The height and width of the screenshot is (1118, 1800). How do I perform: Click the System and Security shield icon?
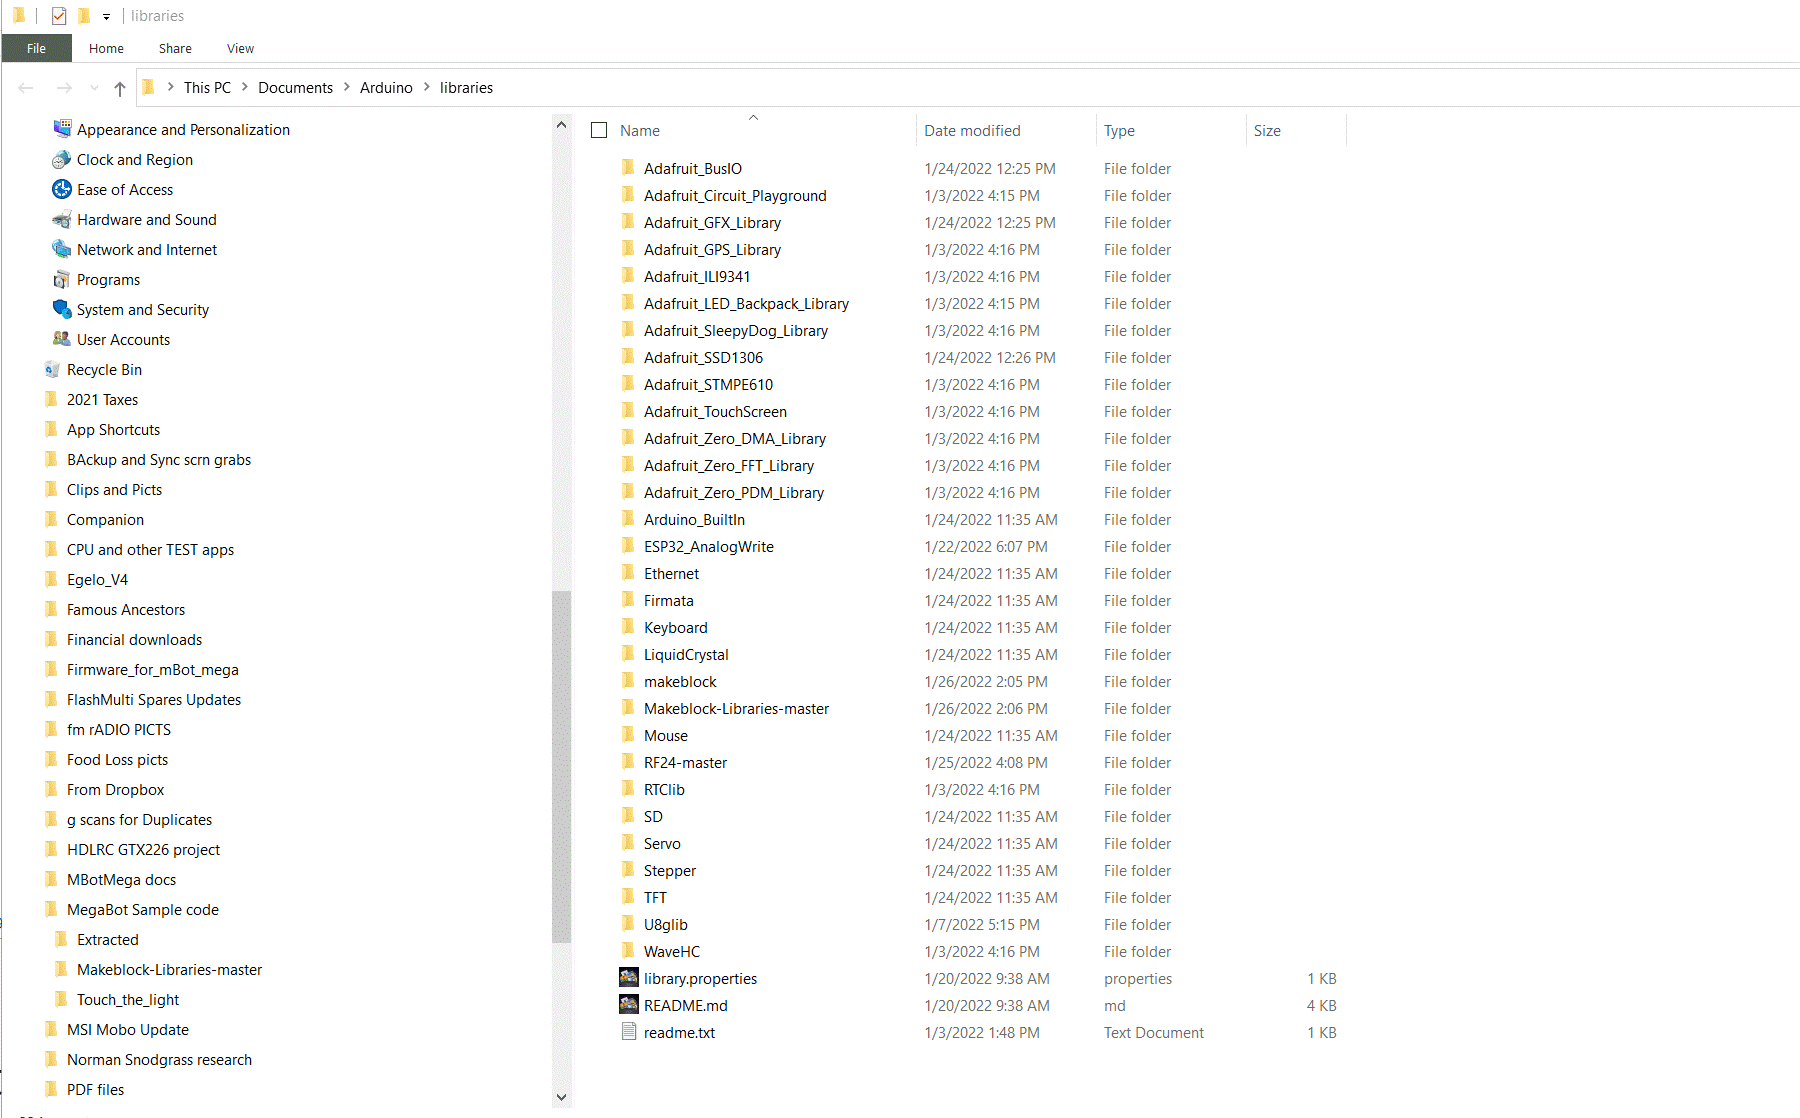click(62, 309)
